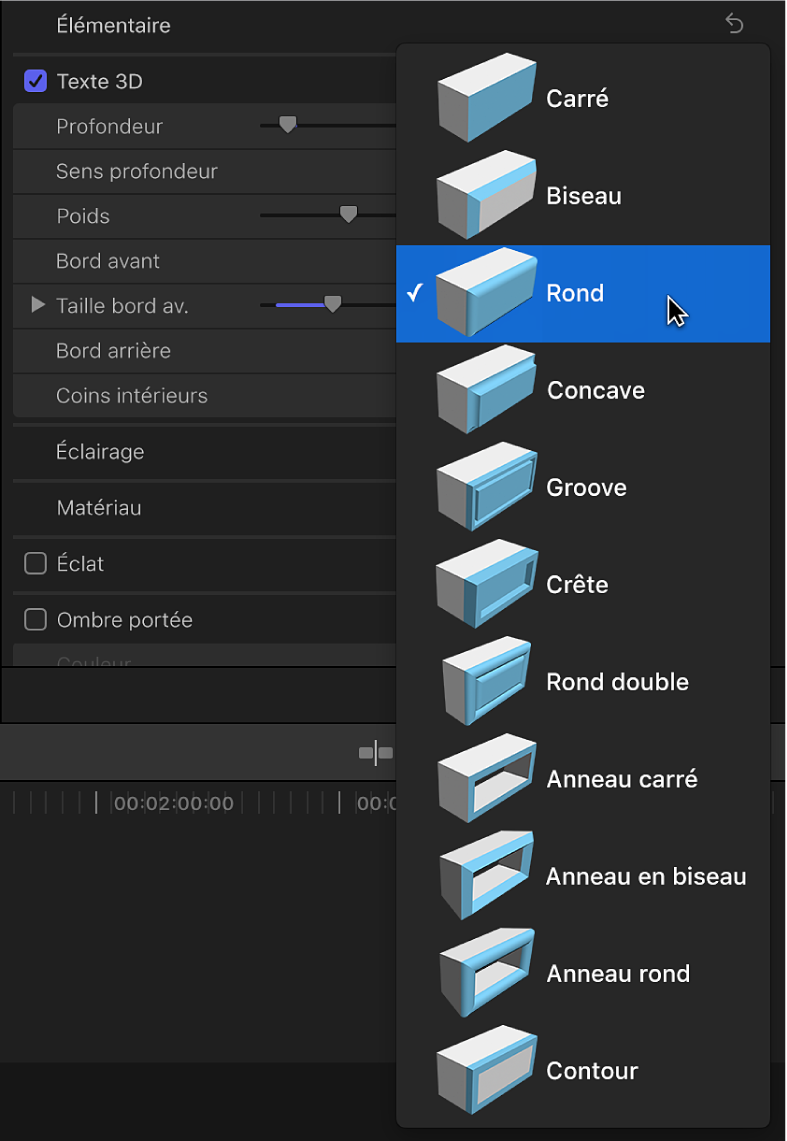Expand the Taille bord av. disclosure triangle
Viewport: 787px width, 1141px height.
[38, 305]
